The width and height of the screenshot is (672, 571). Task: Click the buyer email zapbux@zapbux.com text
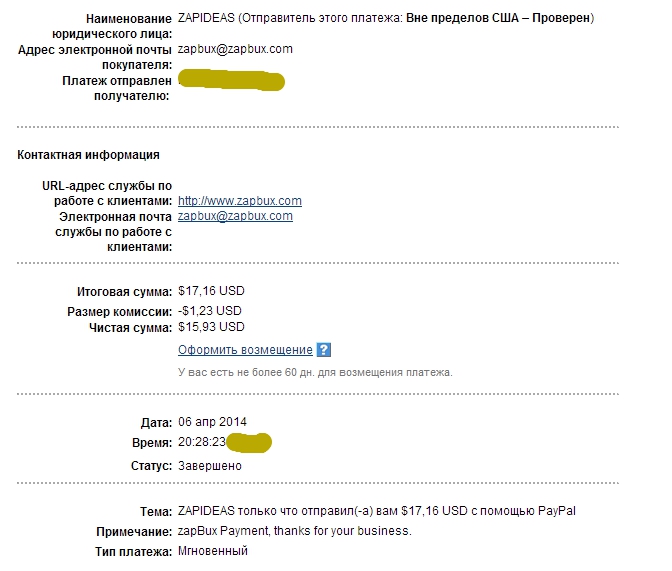pos(235,49)
